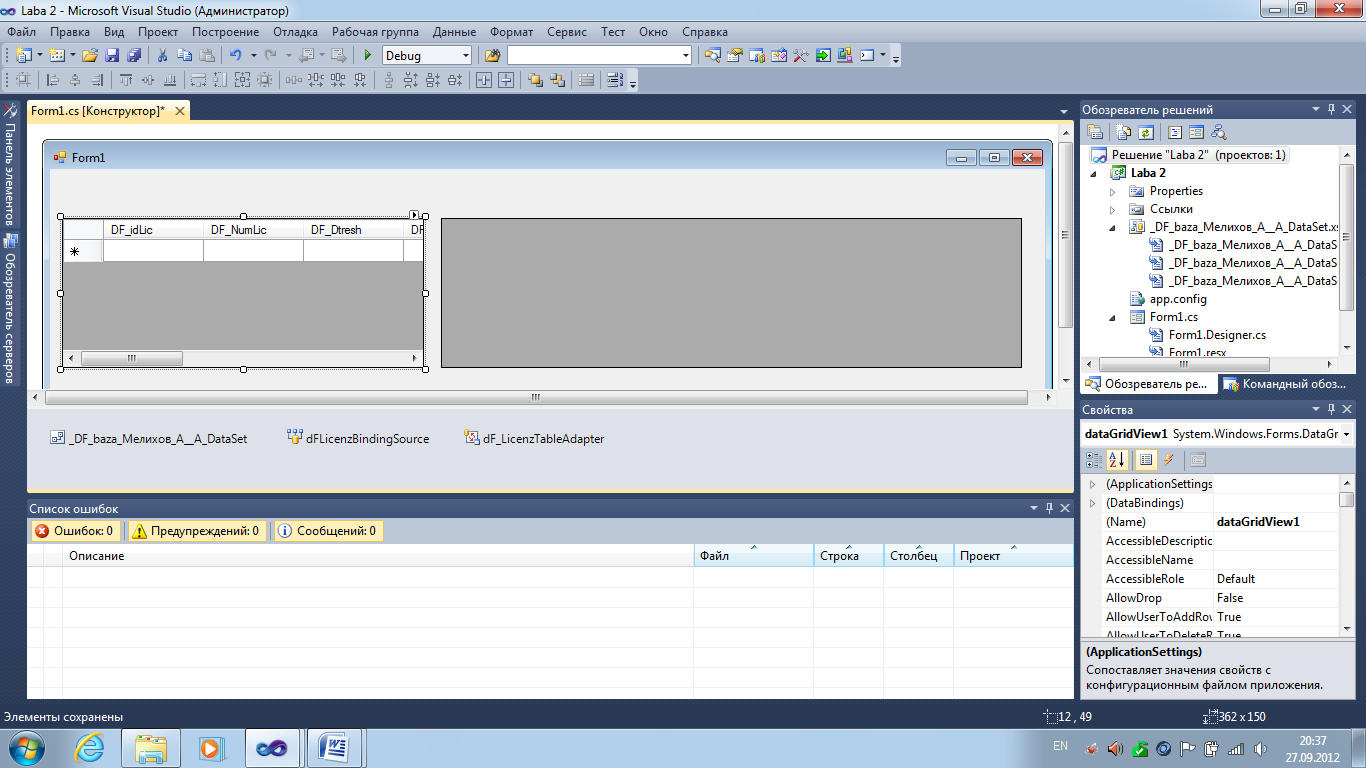This screenshot has width=1366, height=768.
Task: Click the Open File folder icon
Action: (89, 56)
